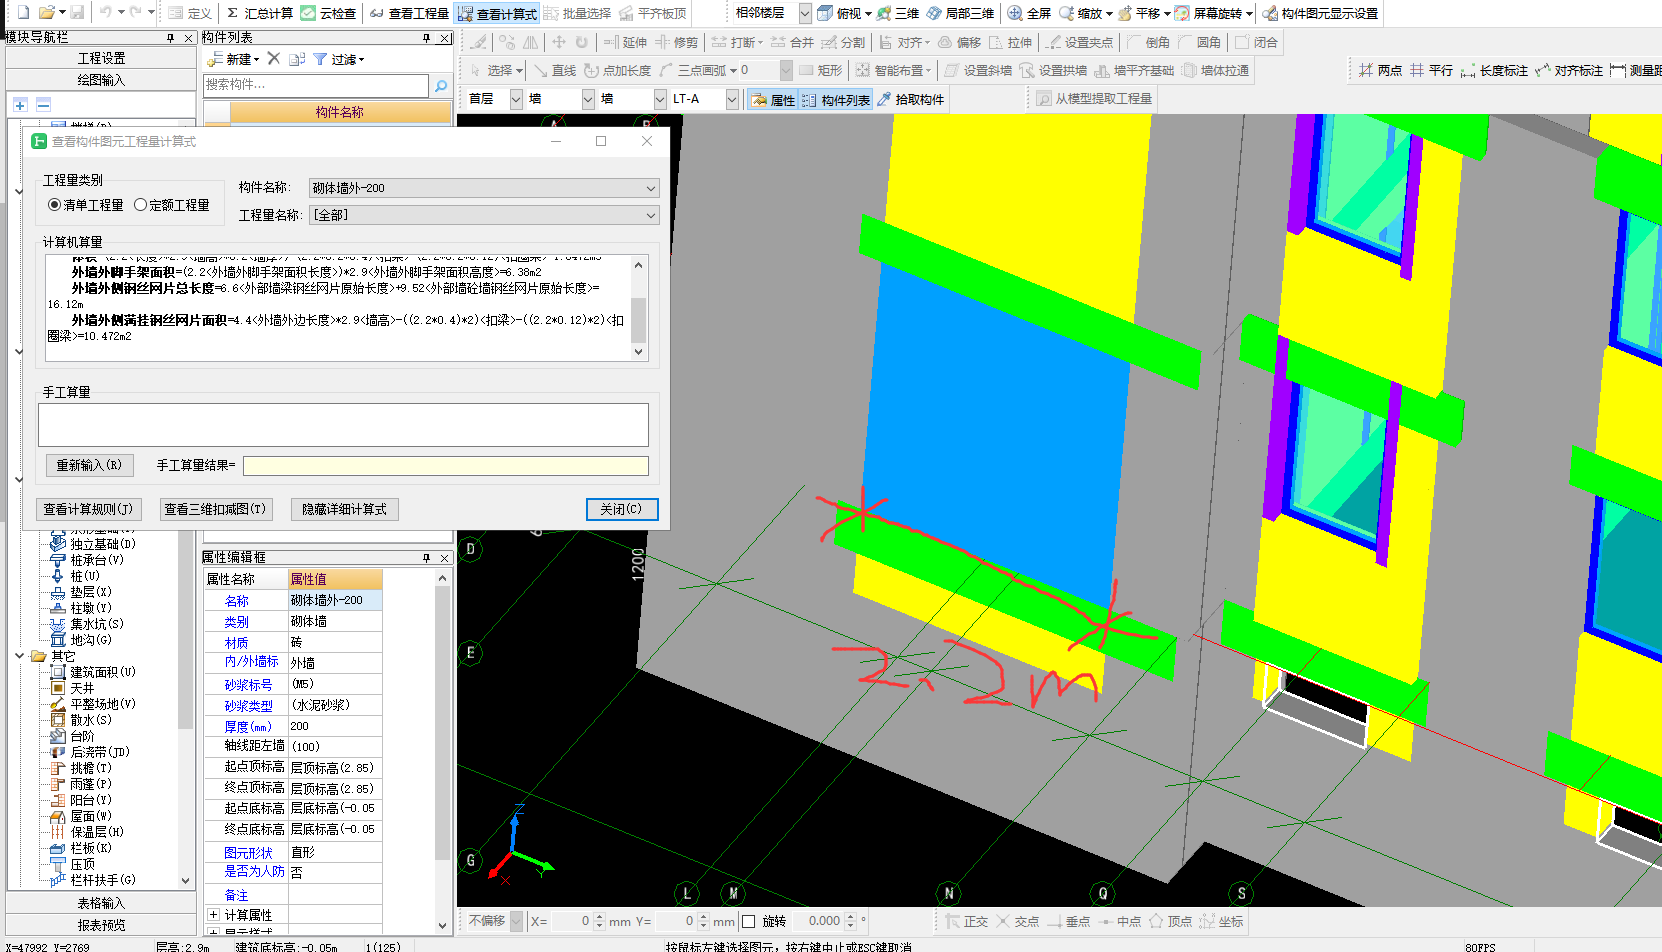Click the new file icon in toolbar
The height and width of the screenshot is (952, 1662).
click(23, 13)
